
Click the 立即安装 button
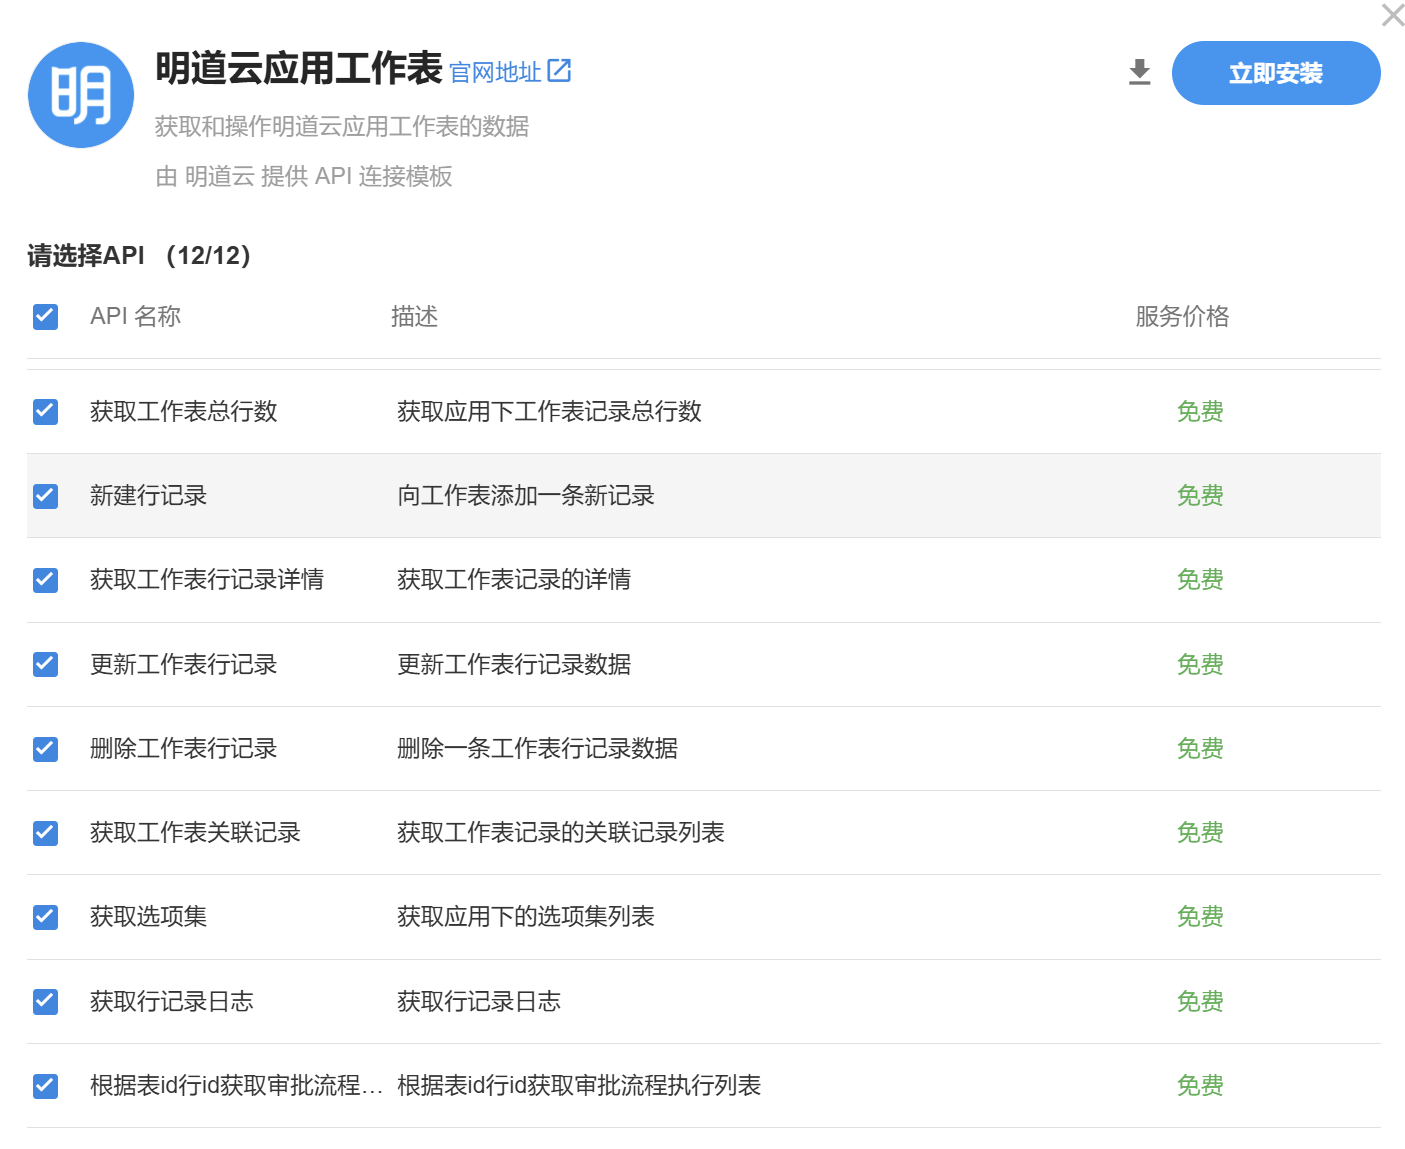(x=1276, y=73)
